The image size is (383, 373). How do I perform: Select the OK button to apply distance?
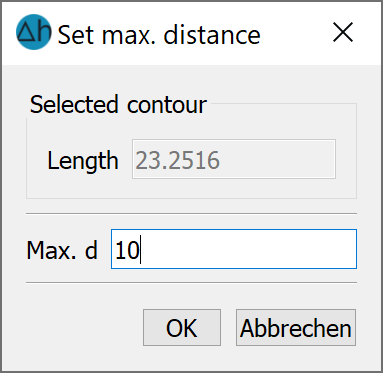[182, 327]
